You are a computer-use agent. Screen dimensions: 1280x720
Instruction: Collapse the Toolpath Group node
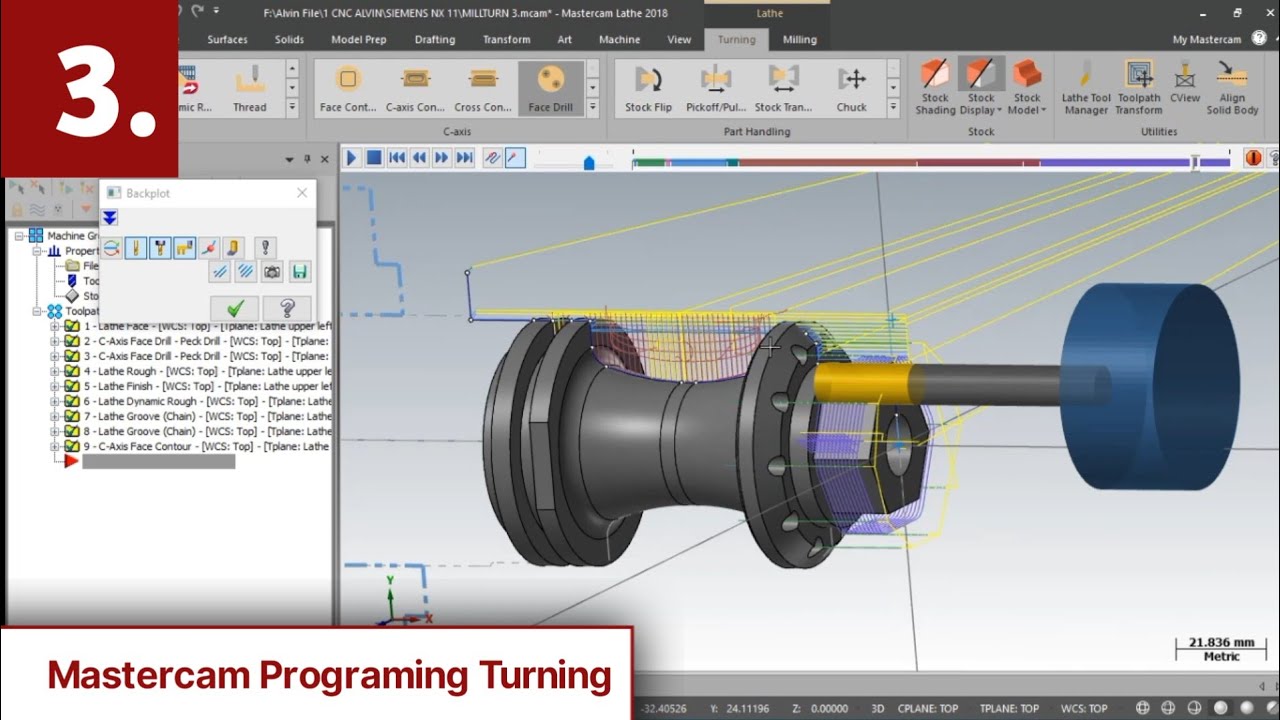38,311
